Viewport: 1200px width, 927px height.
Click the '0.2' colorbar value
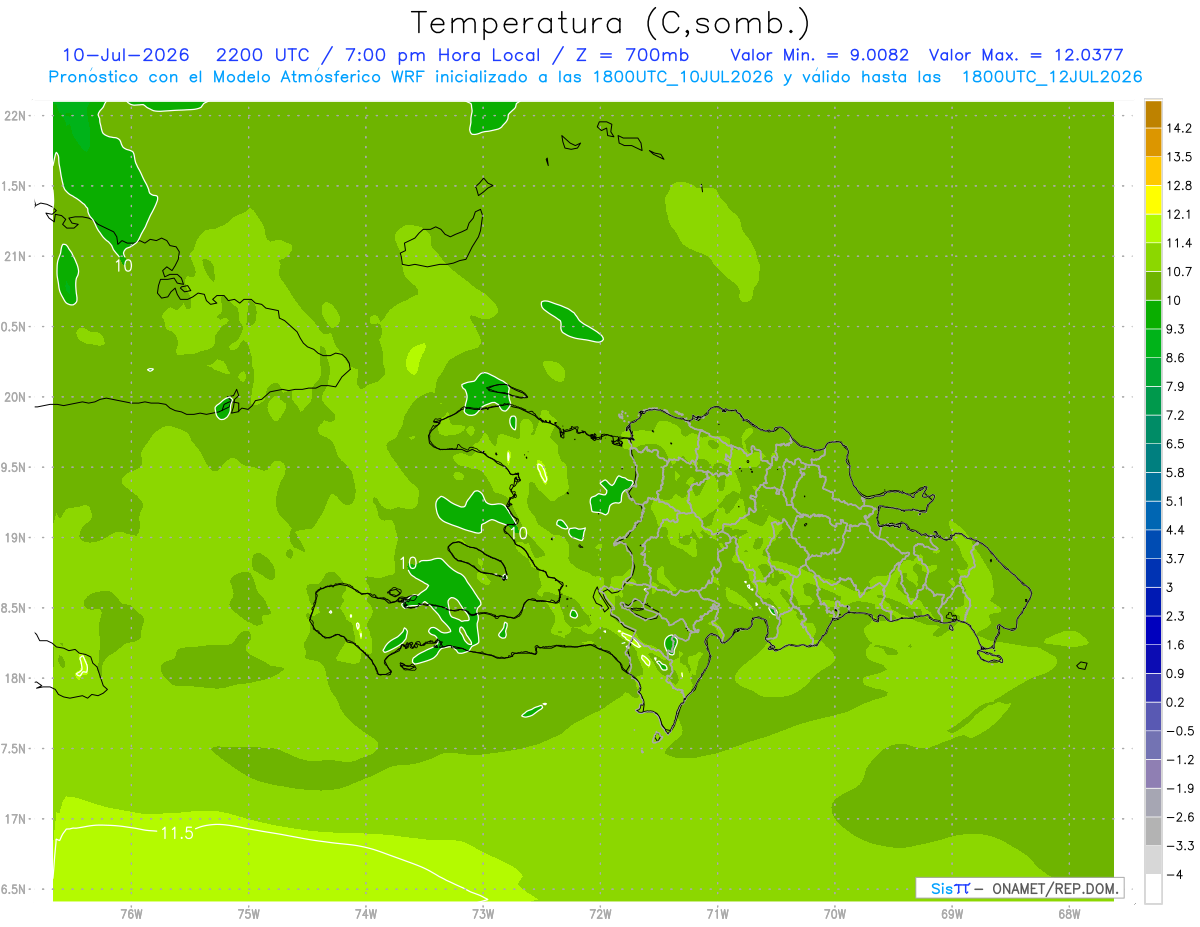pos(1176,703)
